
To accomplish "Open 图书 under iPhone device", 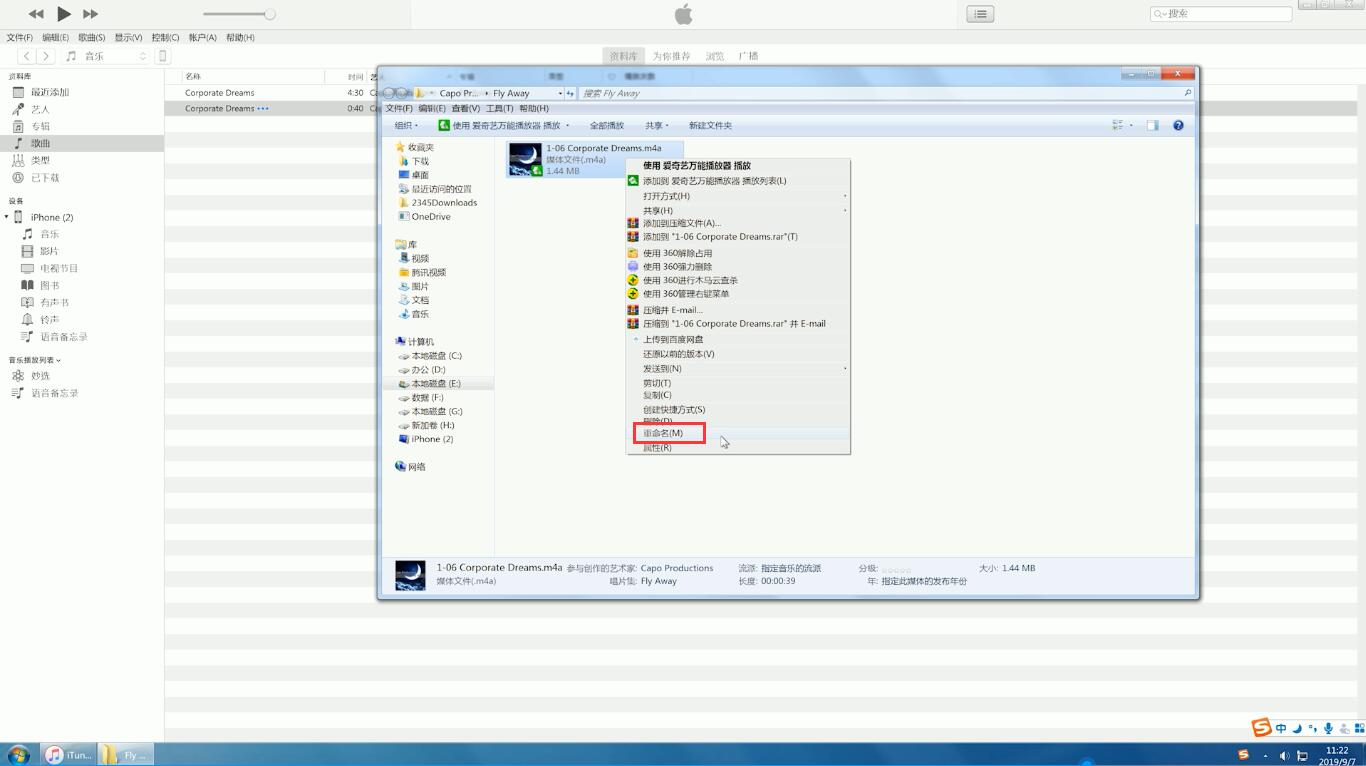I will (49, 285).
